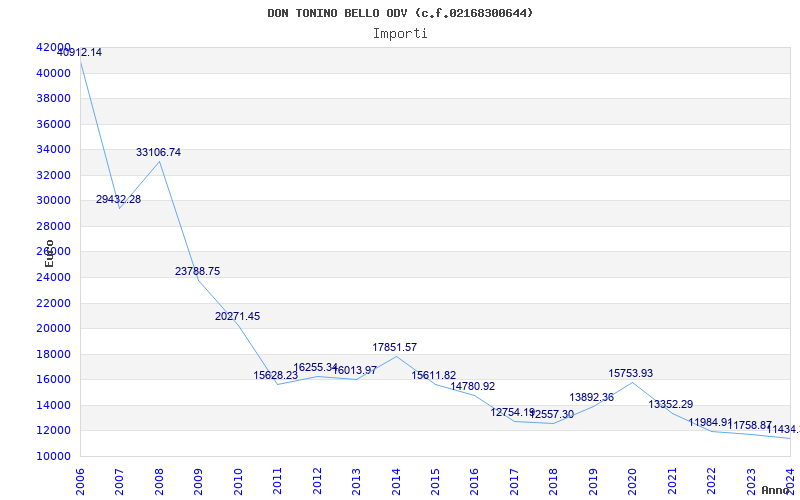
Task: Click the x-axis year 2012
Action: (x=317, y=482)
